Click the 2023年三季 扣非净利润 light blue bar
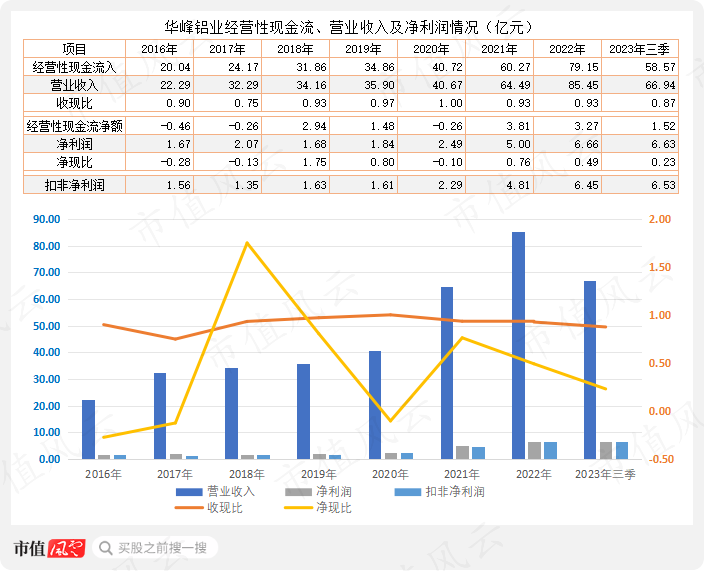This screenshot has width=704, height=571. tap(622, 450)
